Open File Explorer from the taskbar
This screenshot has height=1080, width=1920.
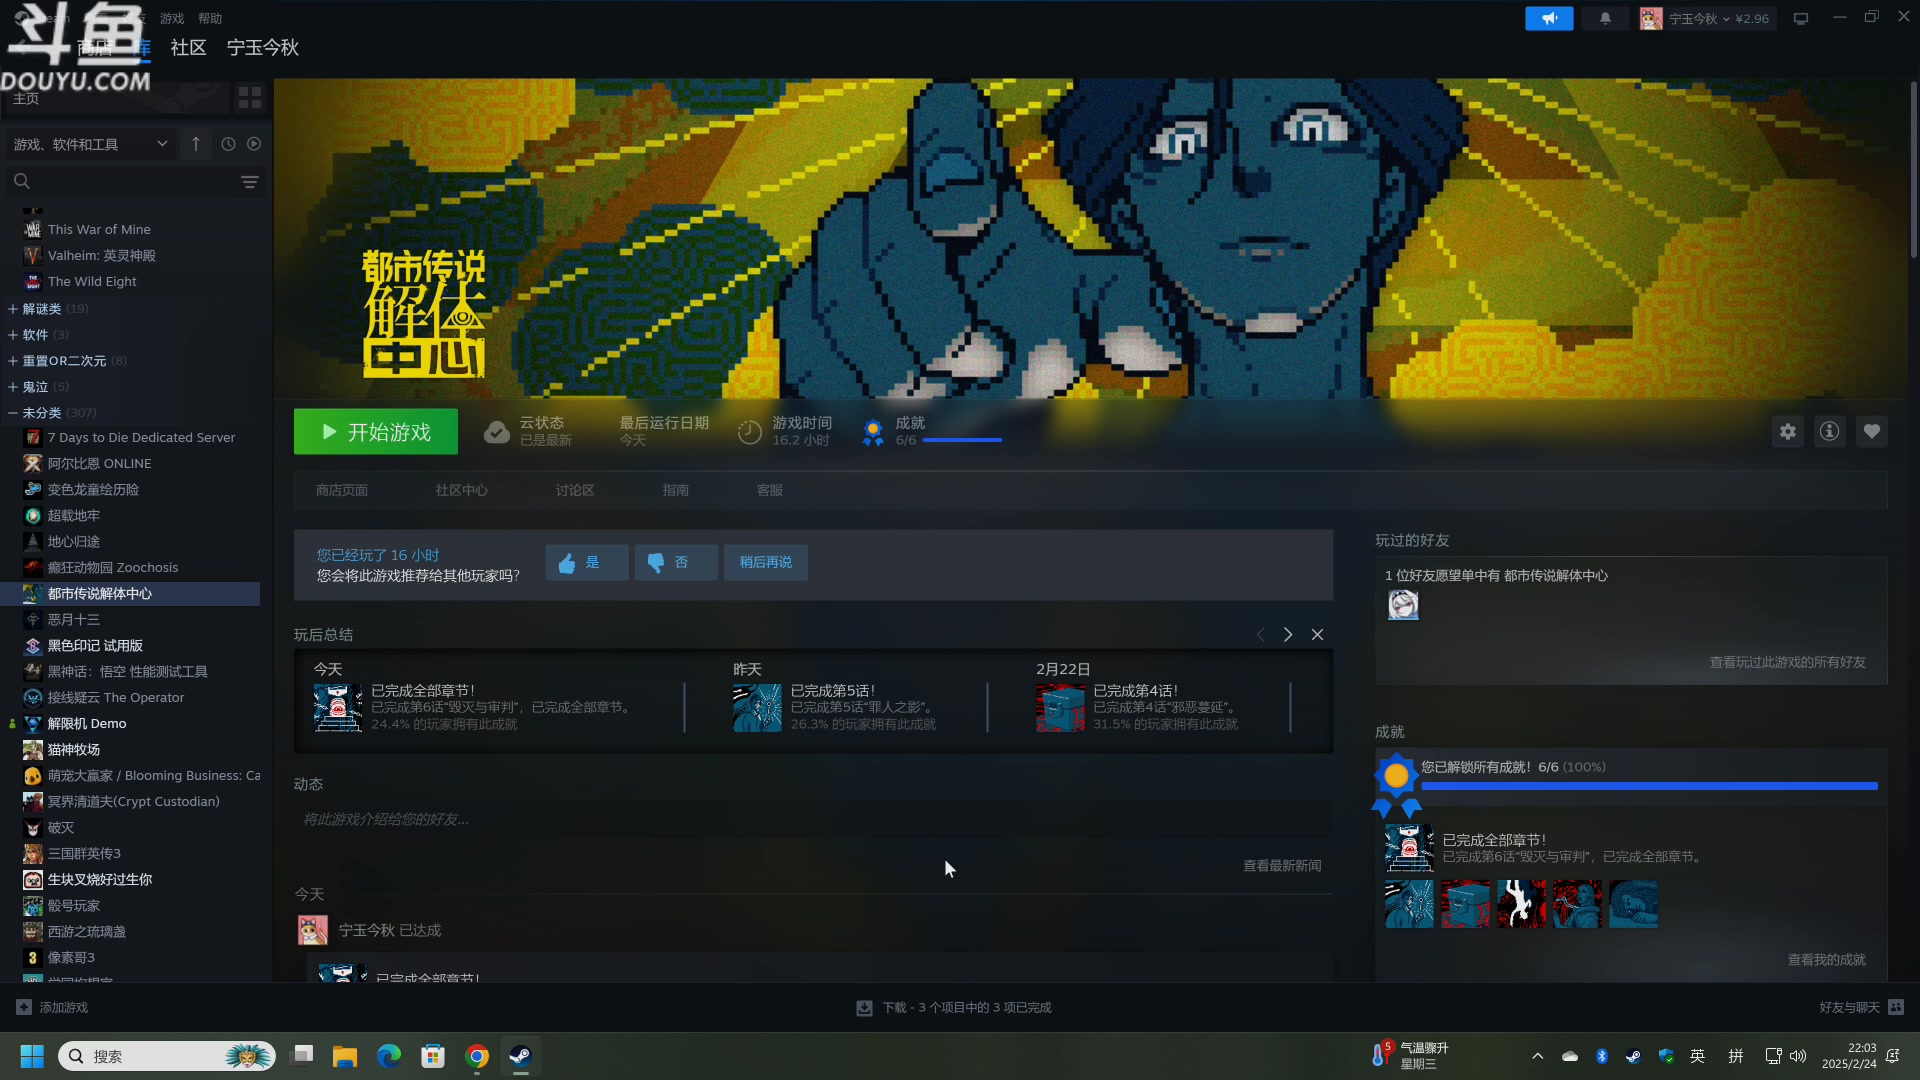click(x=345, y=1056)
